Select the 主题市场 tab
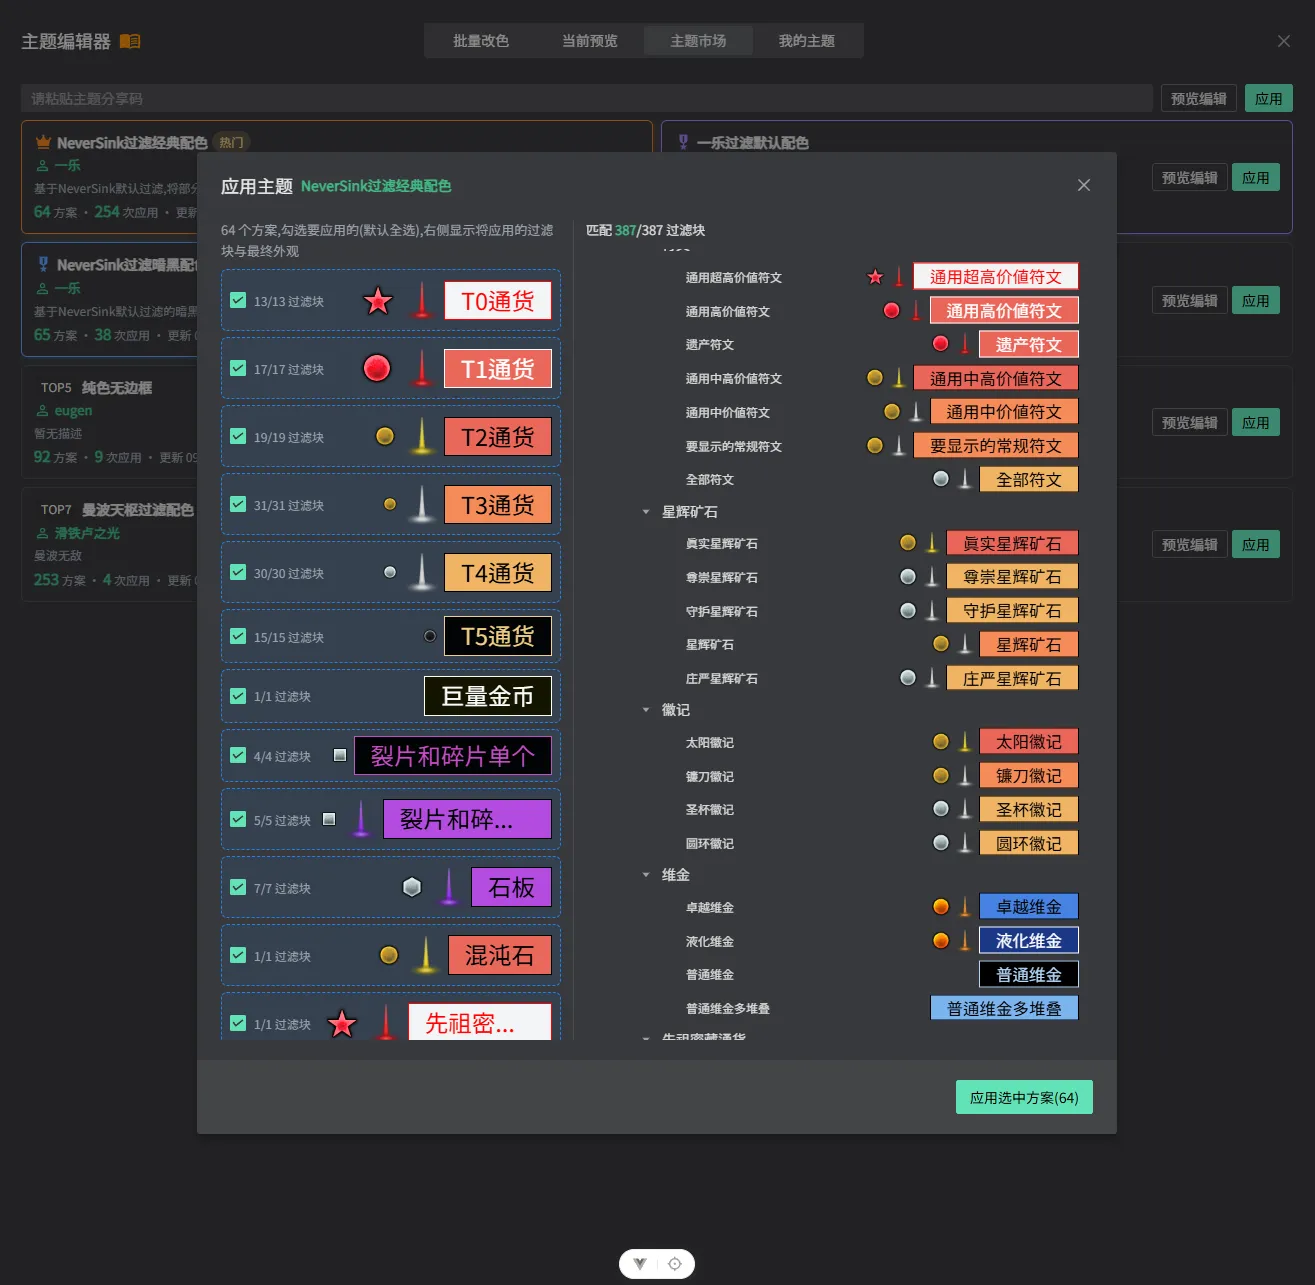This screenshot has width=1315, height=1285. [x=698, y=41]
